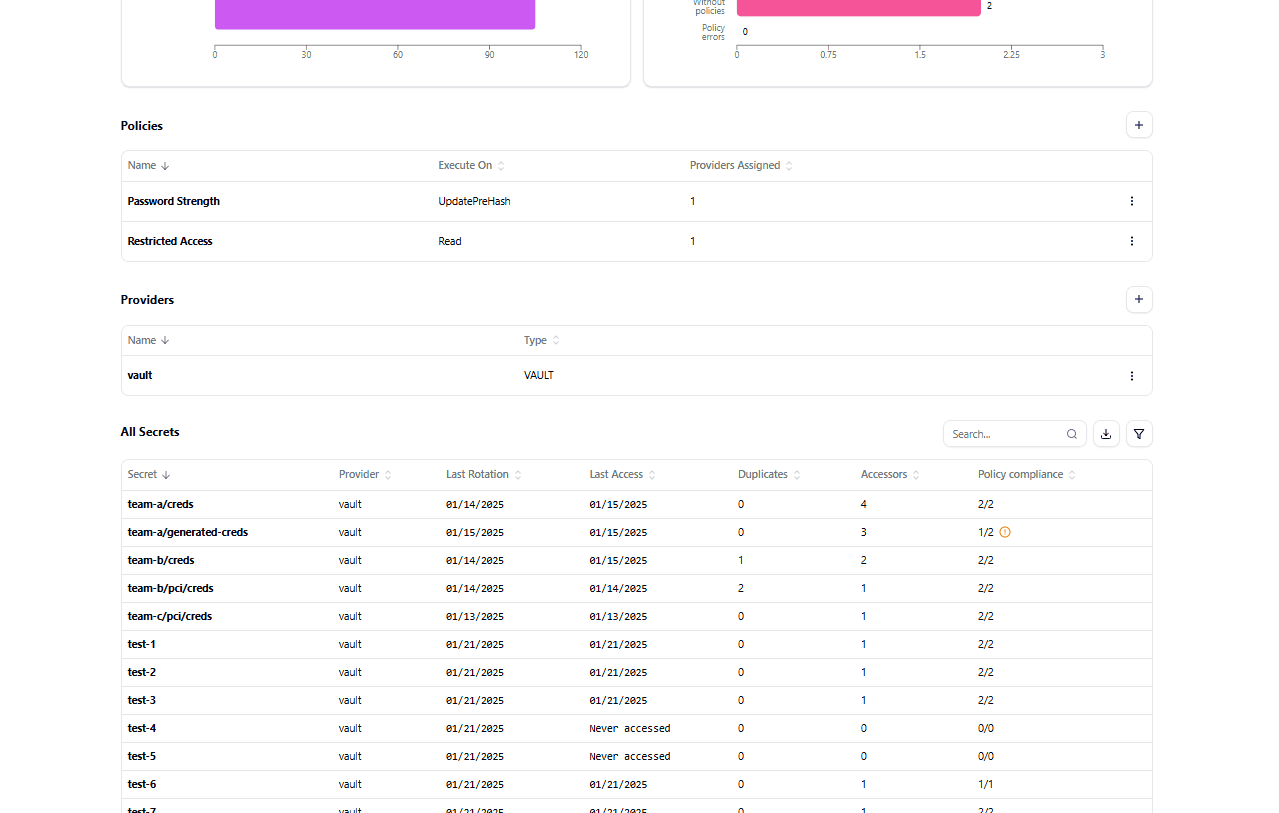Open the All Secrets filter options
This screenshot has height=813, width=1279.
coord(1138,433)
